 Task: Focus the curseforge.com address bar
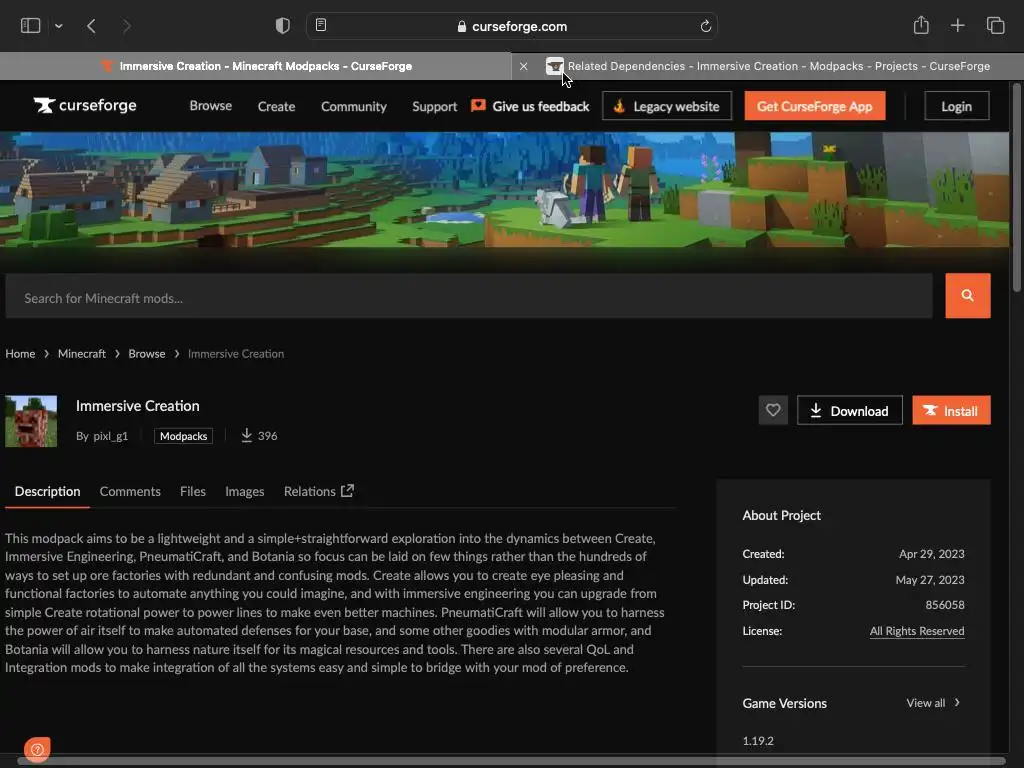pyautogui.click(x=512, y=26)
